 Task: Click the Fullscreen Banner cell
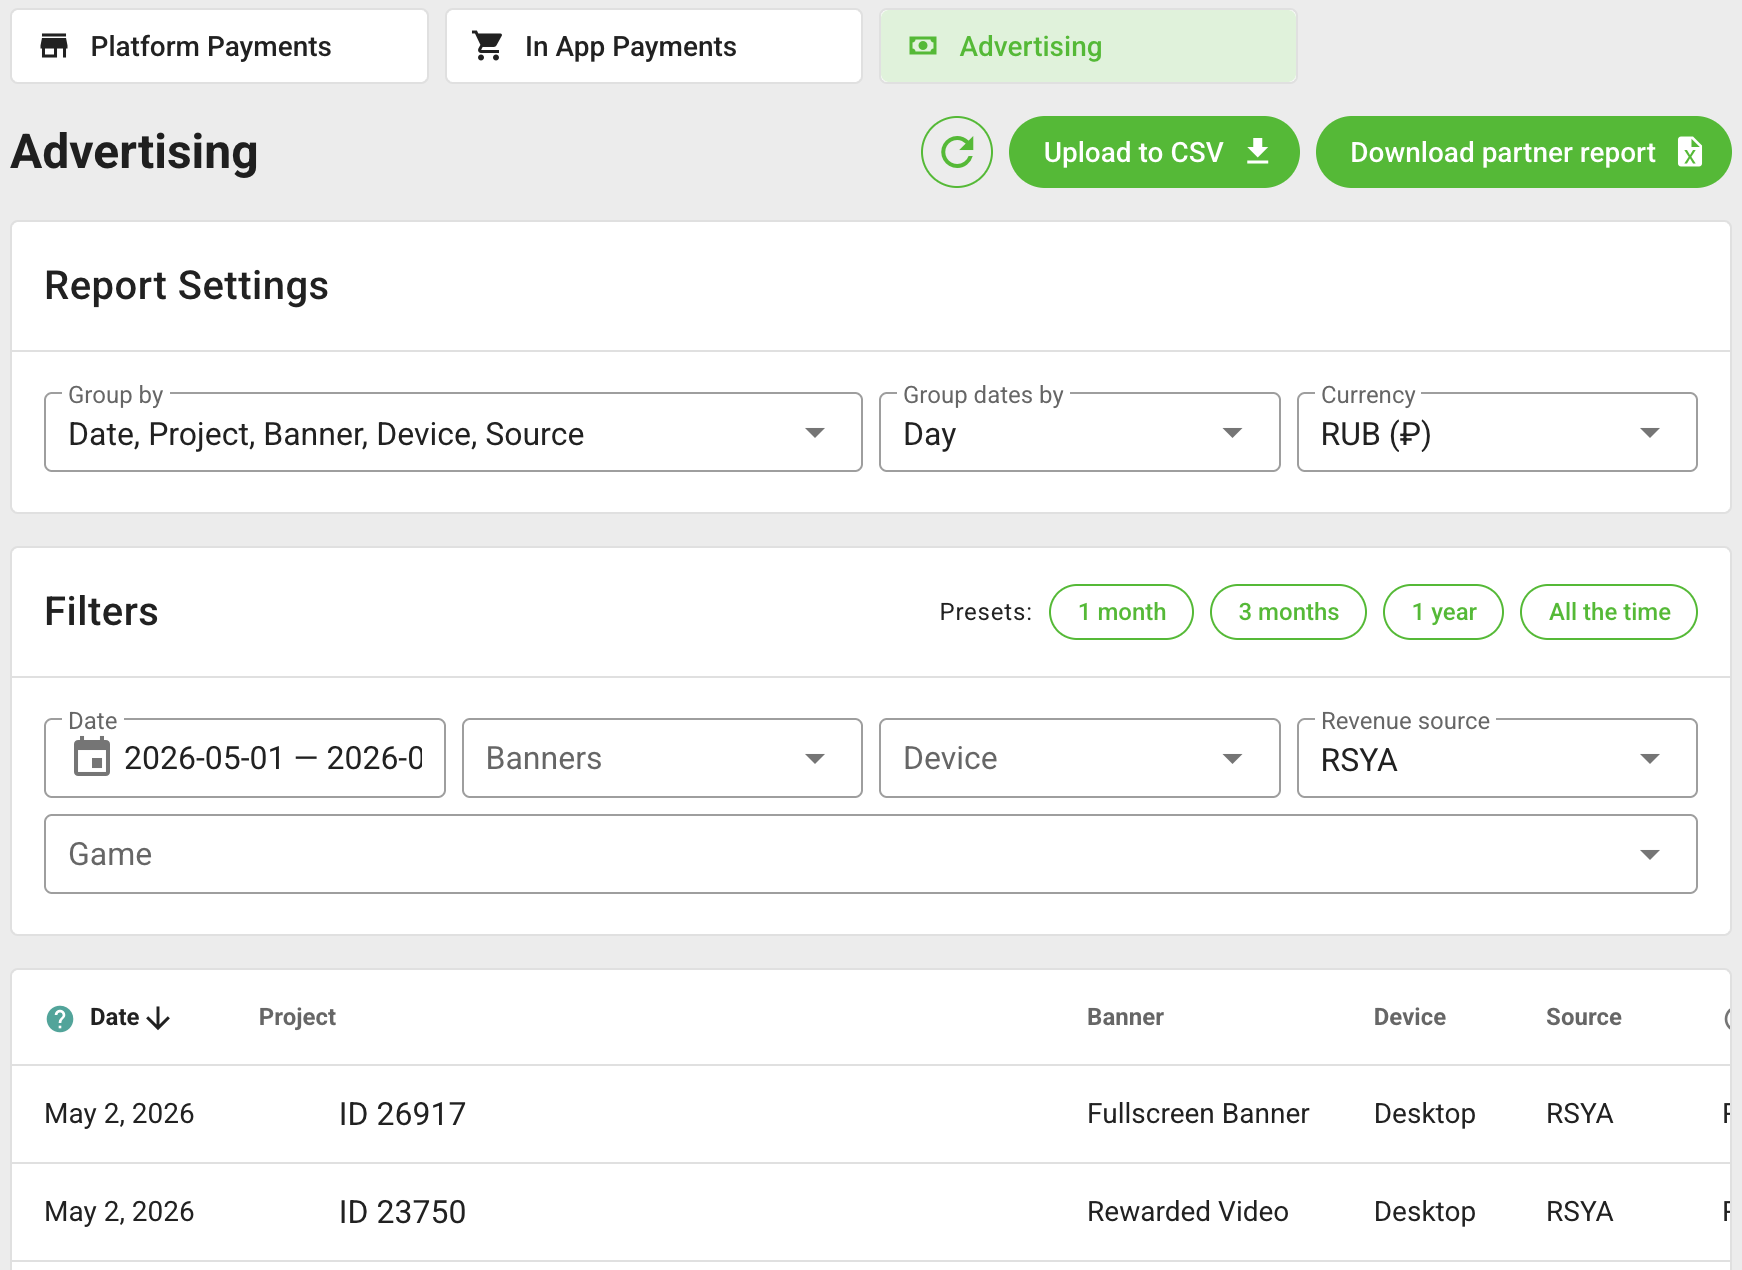point(1198,1114)
